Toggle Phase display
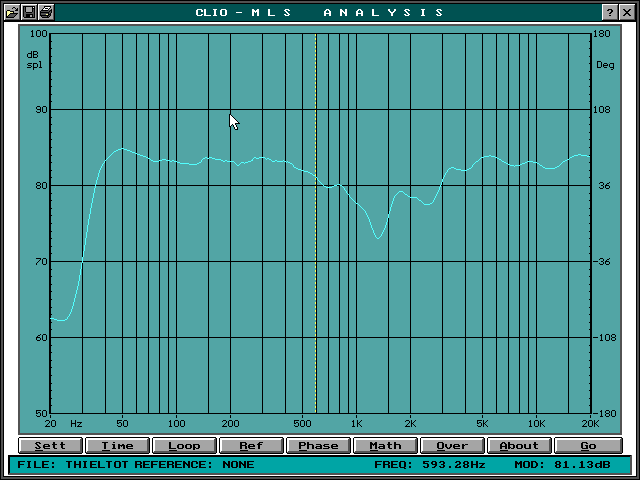 [x=318, y=445]
